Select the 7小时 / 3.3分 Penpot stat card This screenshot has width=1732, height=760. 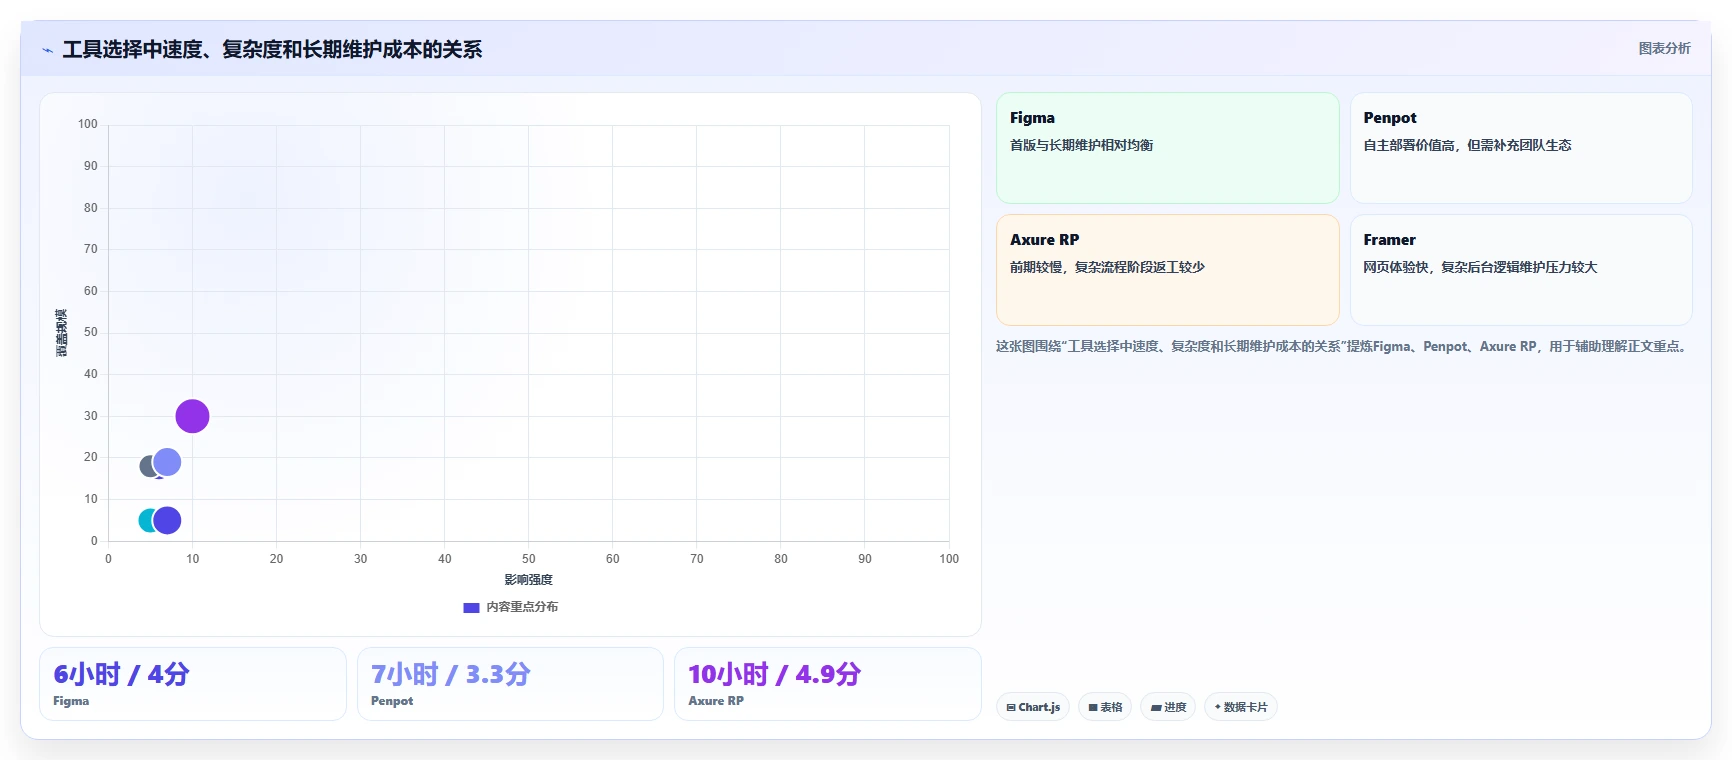(510, 684)
